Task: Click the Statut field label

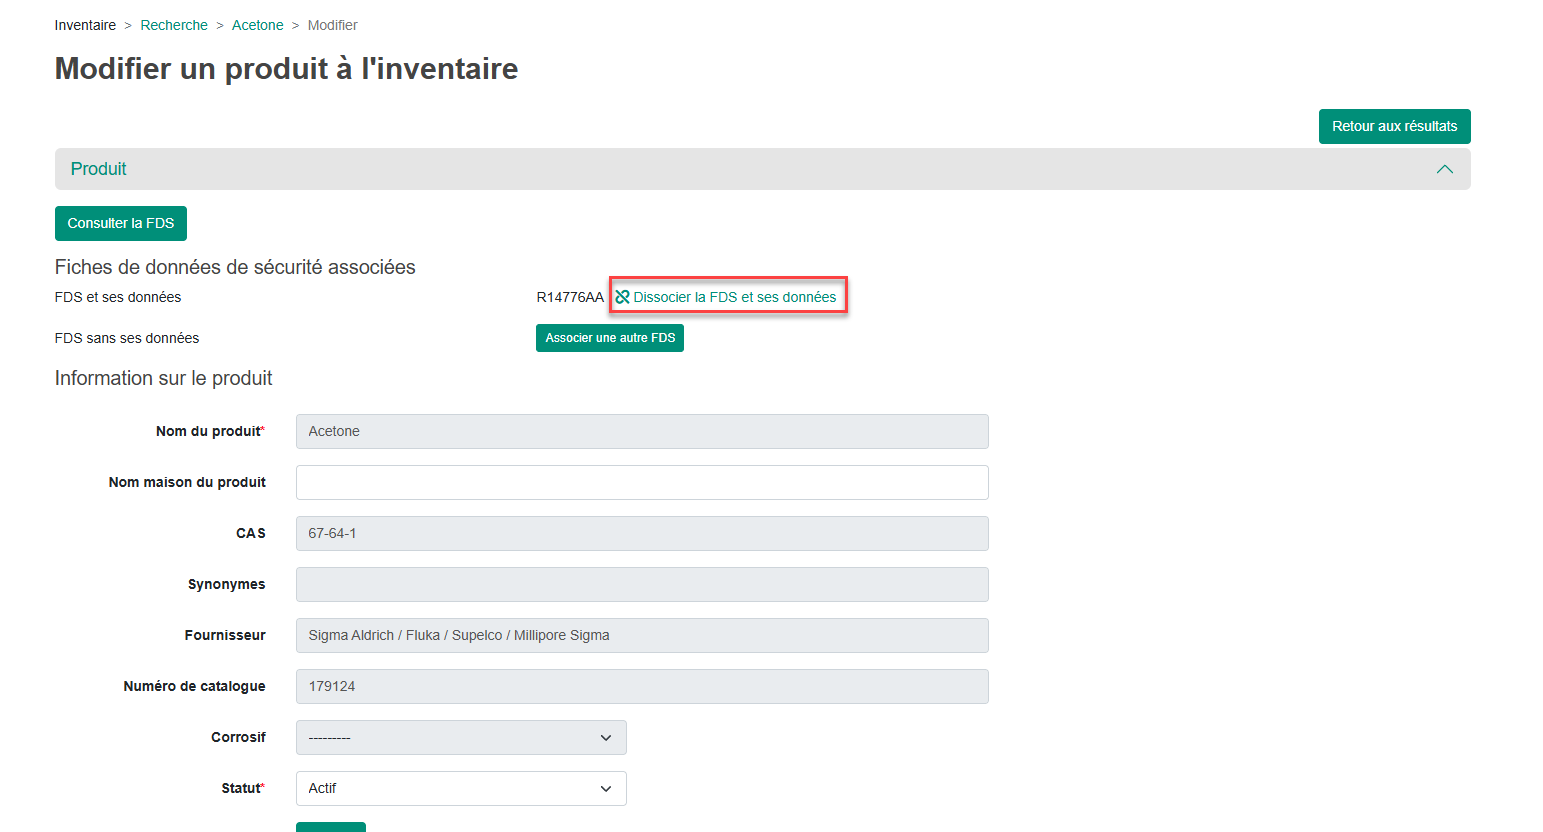Action: (x=243, y=788)
